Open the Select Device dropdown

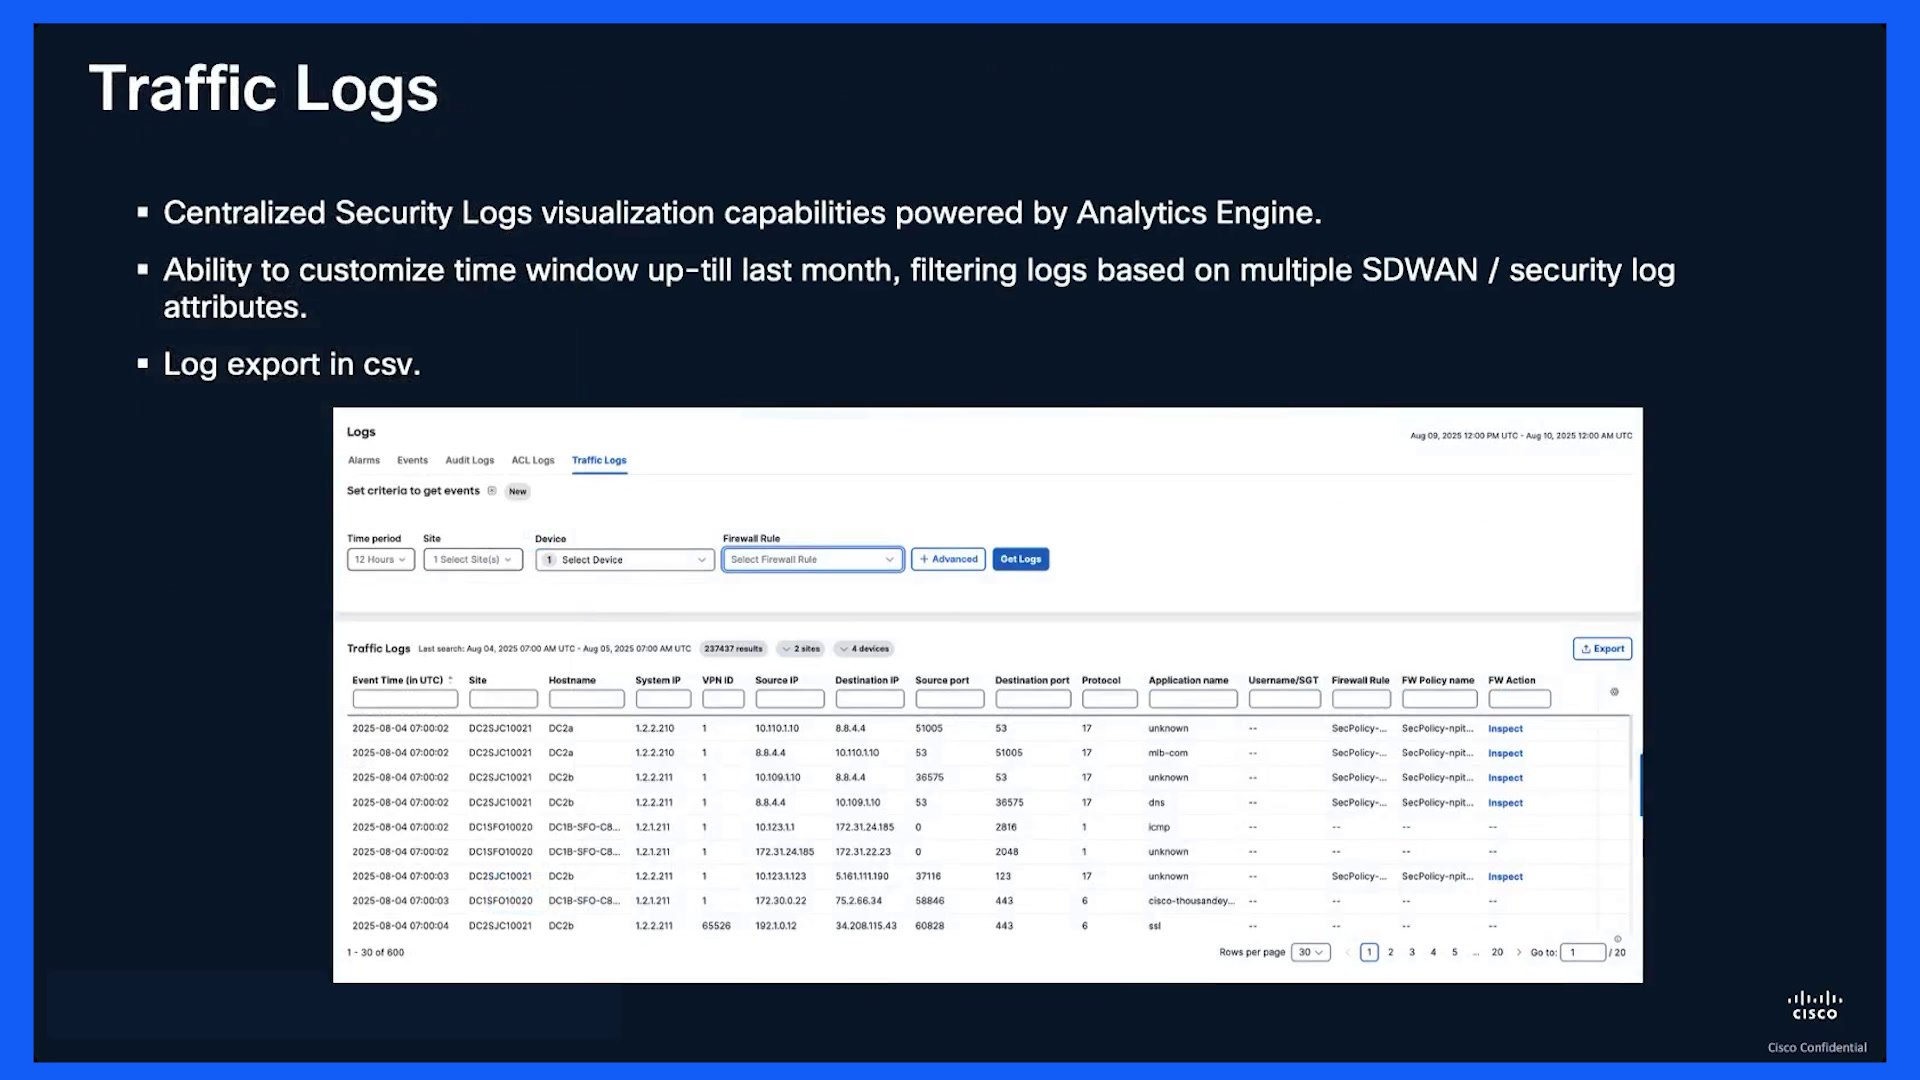625,560
